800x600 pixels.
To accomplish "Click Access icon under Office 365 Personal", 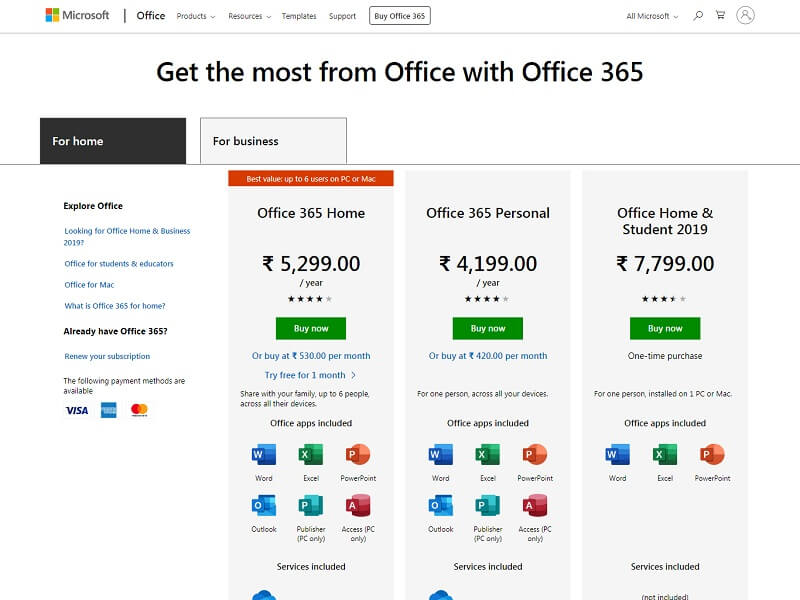I will click(535, 505).
